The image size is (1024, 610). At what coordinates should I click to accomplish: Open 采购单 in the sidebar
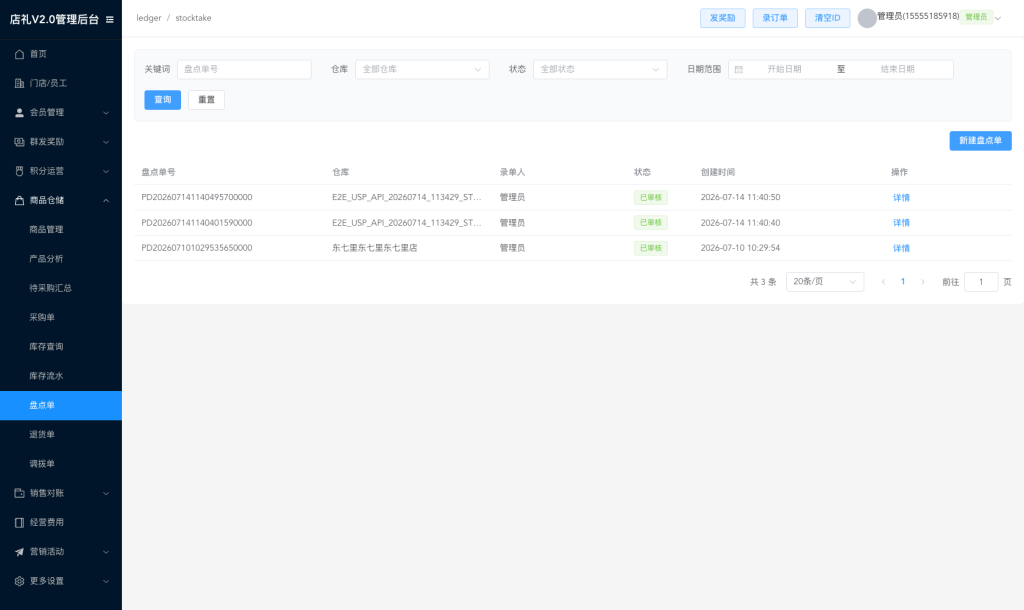point(42,317)
